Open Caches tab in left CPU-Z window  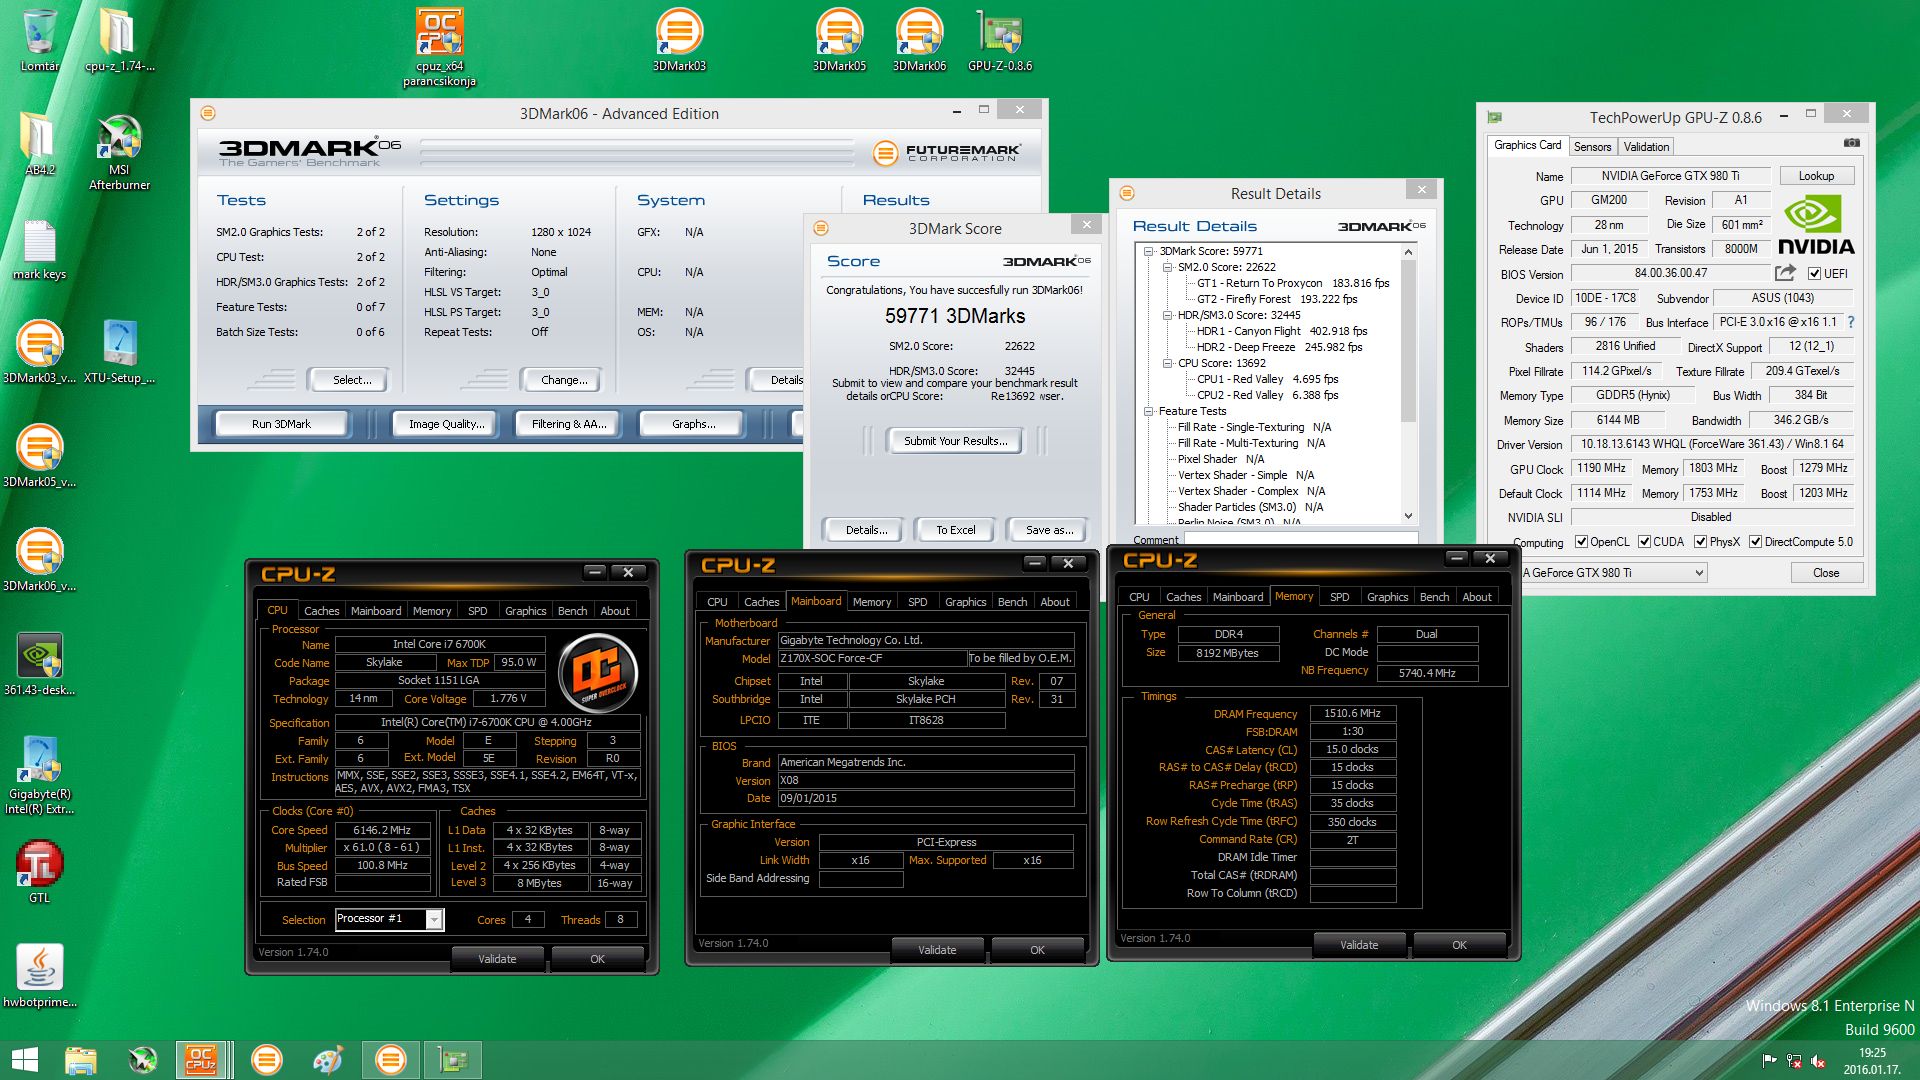321,610
